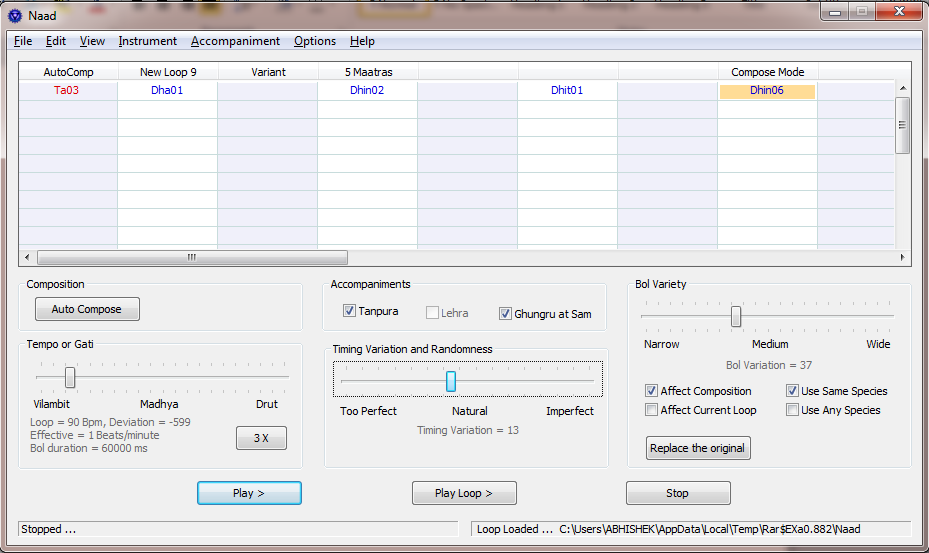Select the highlighted Dhin06 cell
This screenshot has height=553, width=929.
tap(767, 91)
